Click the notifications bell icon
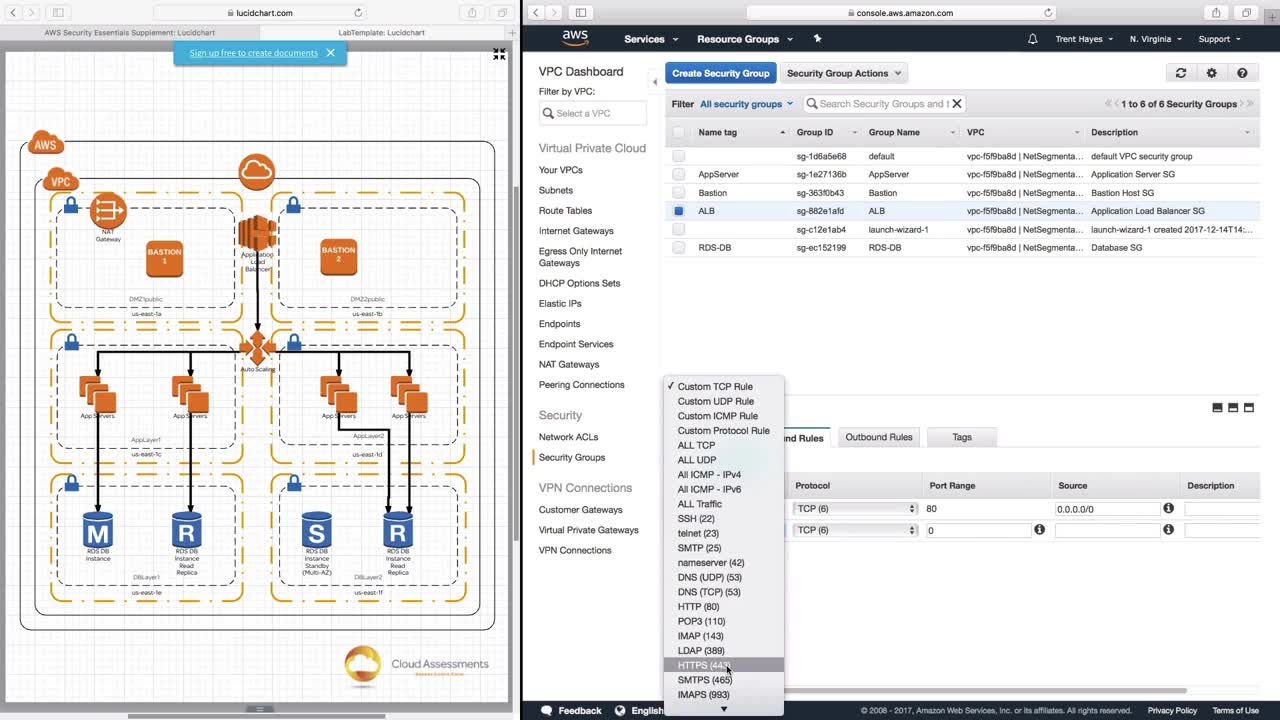Viewport: 1280px width, 720px height. pos(1032,39)
